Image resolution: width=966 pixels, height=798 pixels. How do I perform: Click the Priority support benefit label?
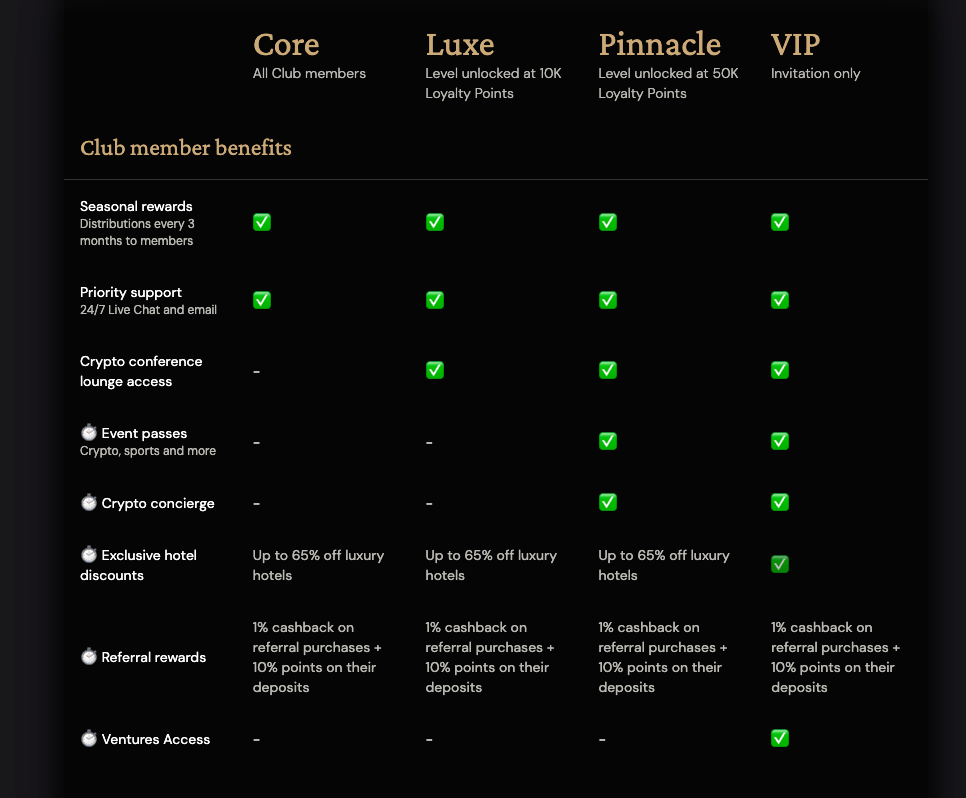(x=131, y=292)
